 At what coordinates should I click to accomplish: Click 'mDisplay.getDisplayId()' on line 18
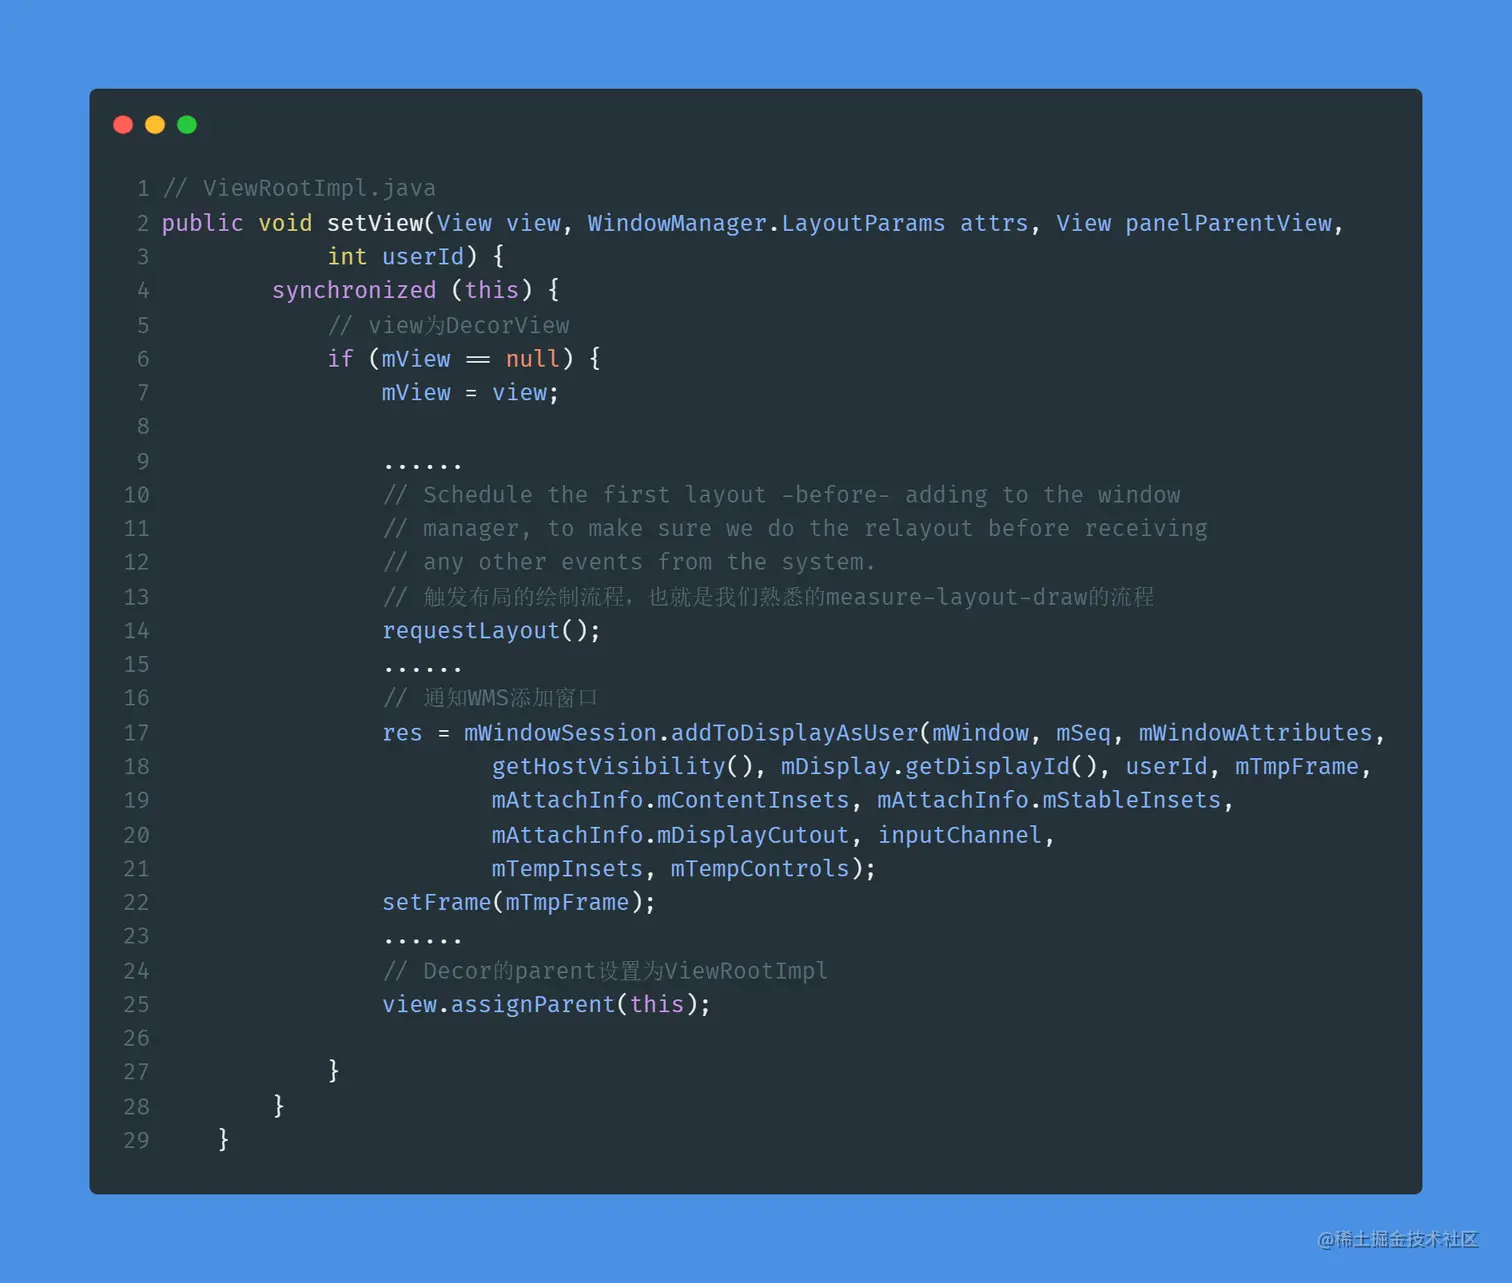coord(939,767)
